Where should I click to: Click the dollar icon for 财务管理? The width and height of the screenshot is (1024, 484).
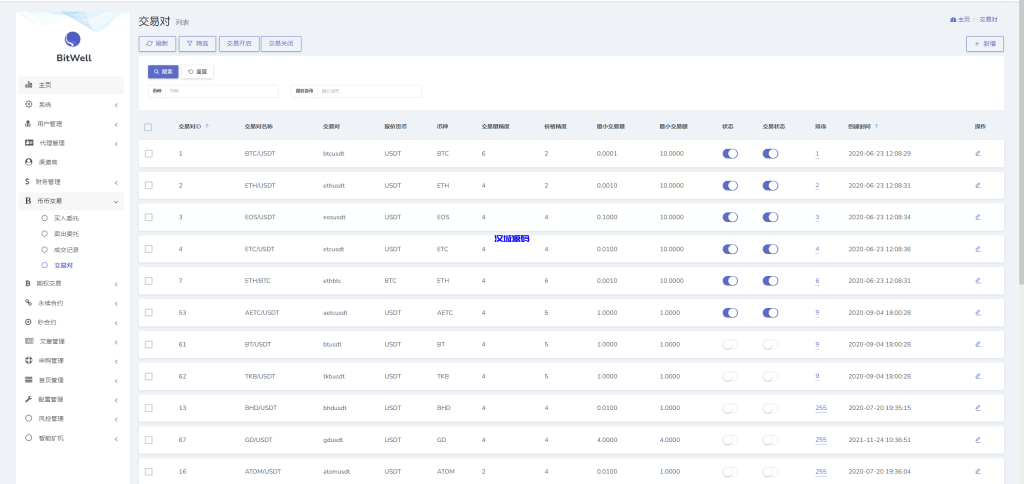28,182
